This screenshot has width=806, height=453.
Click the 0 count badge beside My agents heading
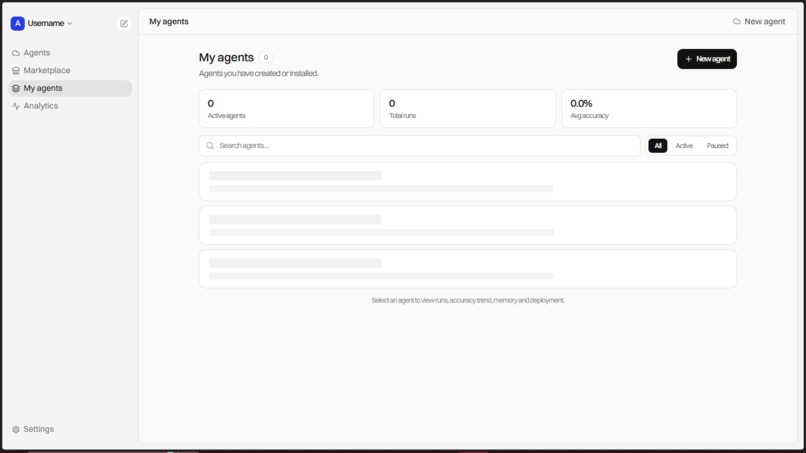pyautogui.click(x=266, y=58)
